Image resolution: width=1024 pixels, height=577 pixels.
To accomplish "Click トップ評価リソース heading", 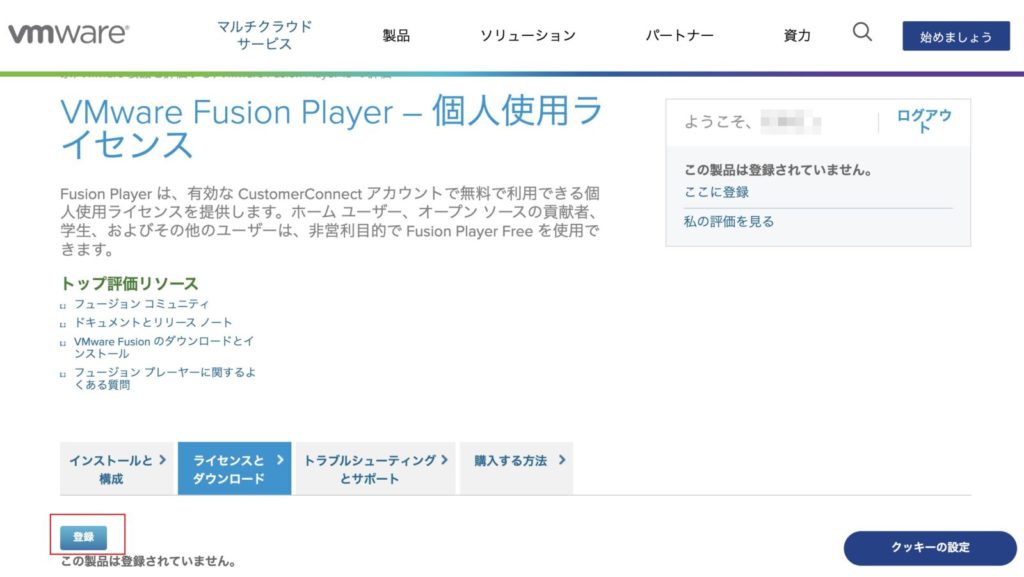I will pos(129,283).
